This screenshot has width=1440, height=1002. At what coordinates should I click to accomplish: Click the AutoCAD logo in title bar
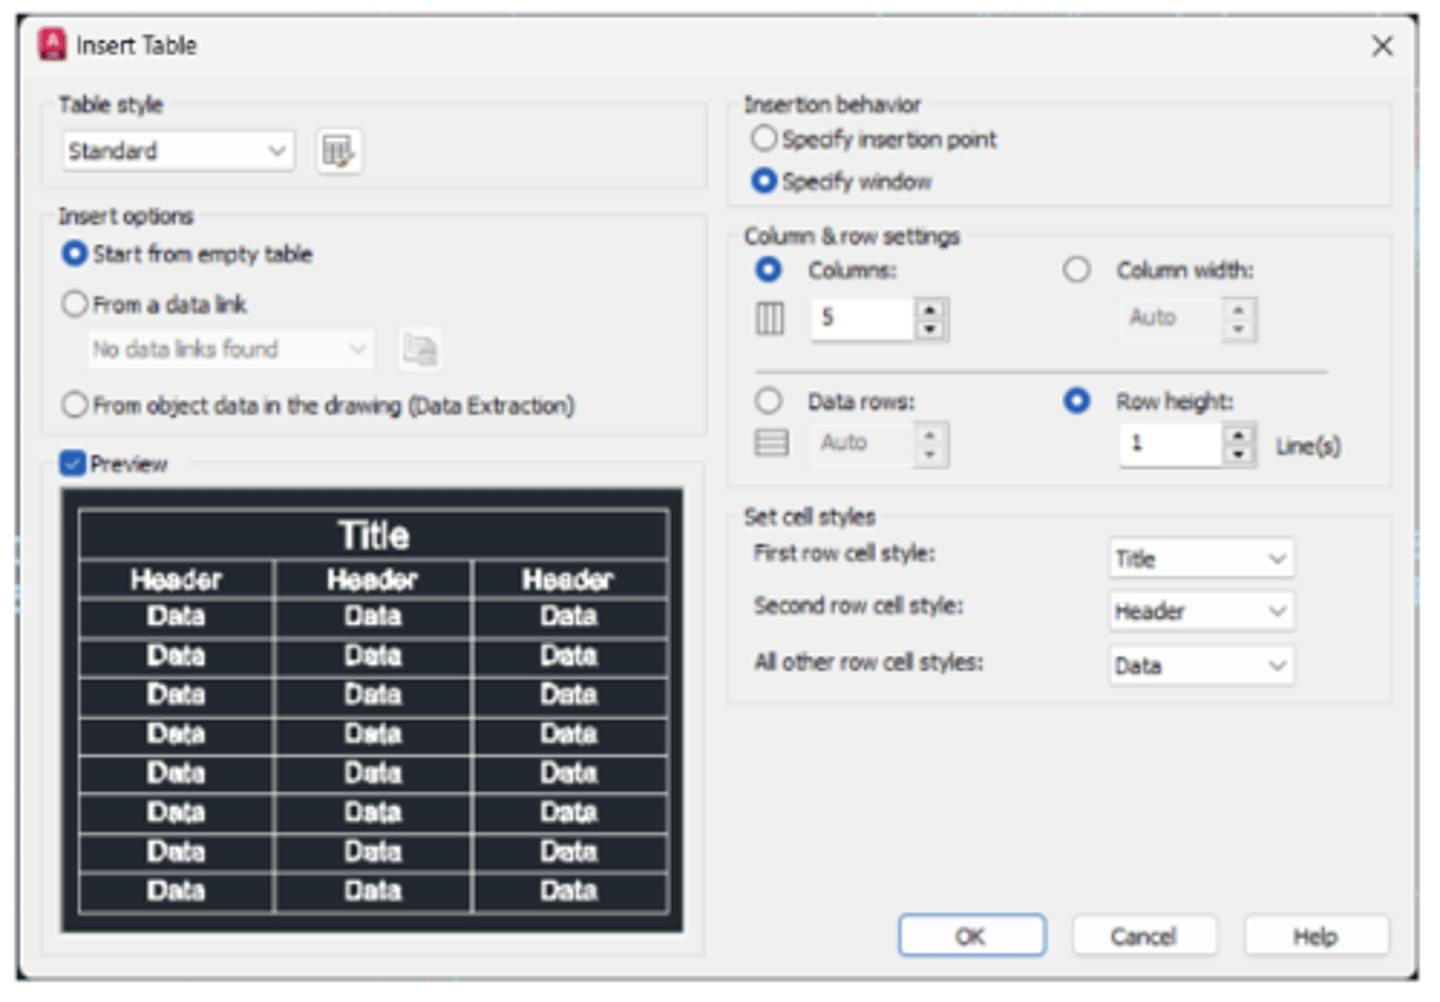coord(52,45)
